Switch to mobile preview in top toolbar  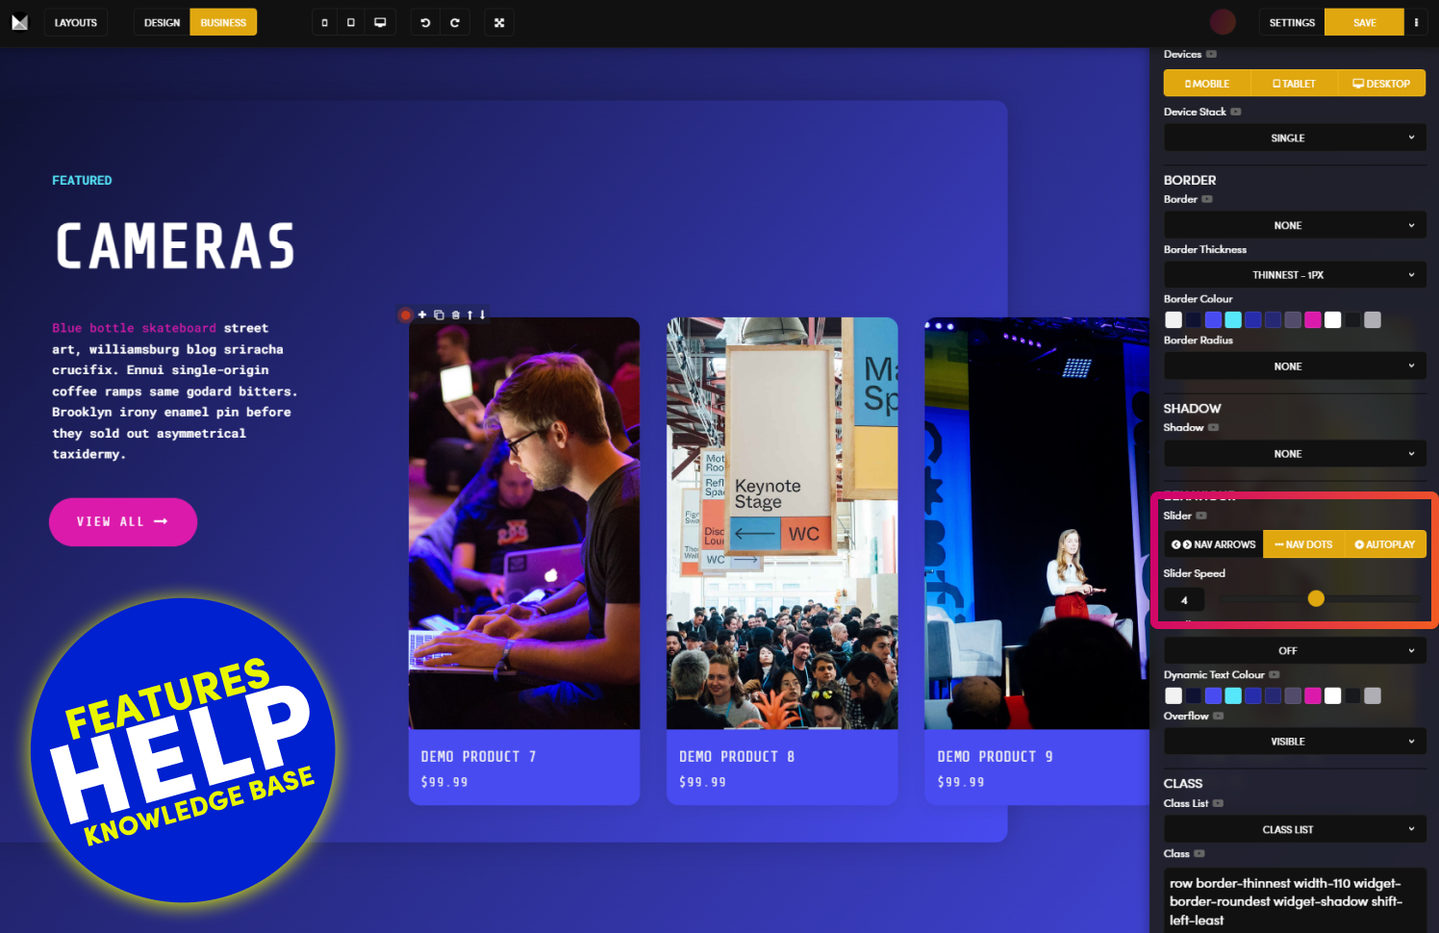point(324,22)
